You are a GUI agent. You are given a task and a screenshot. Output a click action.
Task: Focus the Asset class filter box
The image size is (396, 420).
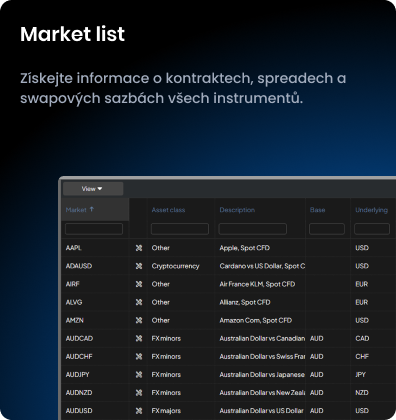(180, 229)
